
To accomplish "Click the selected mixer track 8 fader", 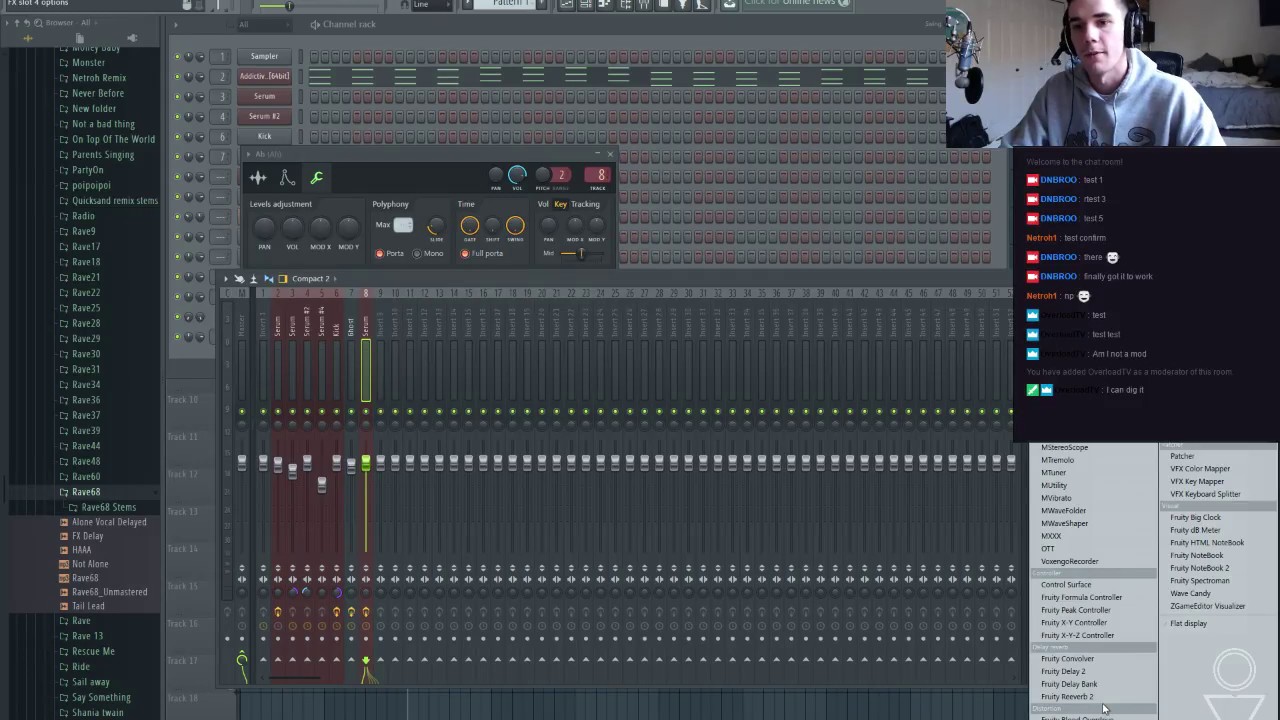I will (x=366, y=464).
